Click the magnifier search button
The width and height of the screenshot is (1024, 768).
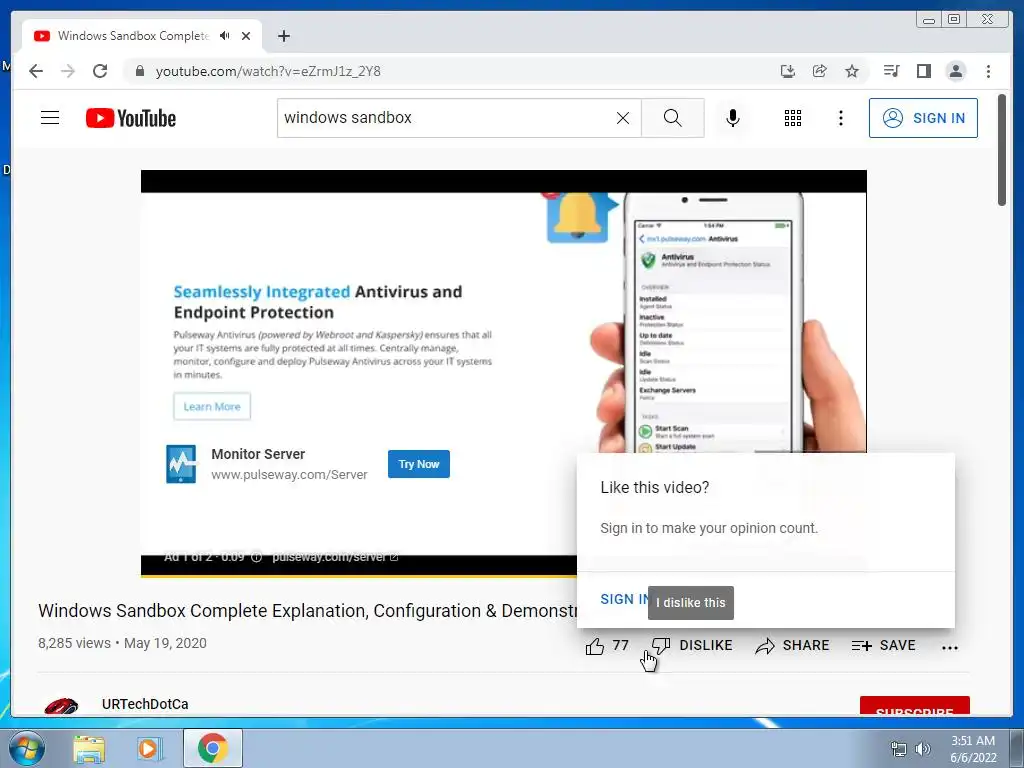(673, 118)
